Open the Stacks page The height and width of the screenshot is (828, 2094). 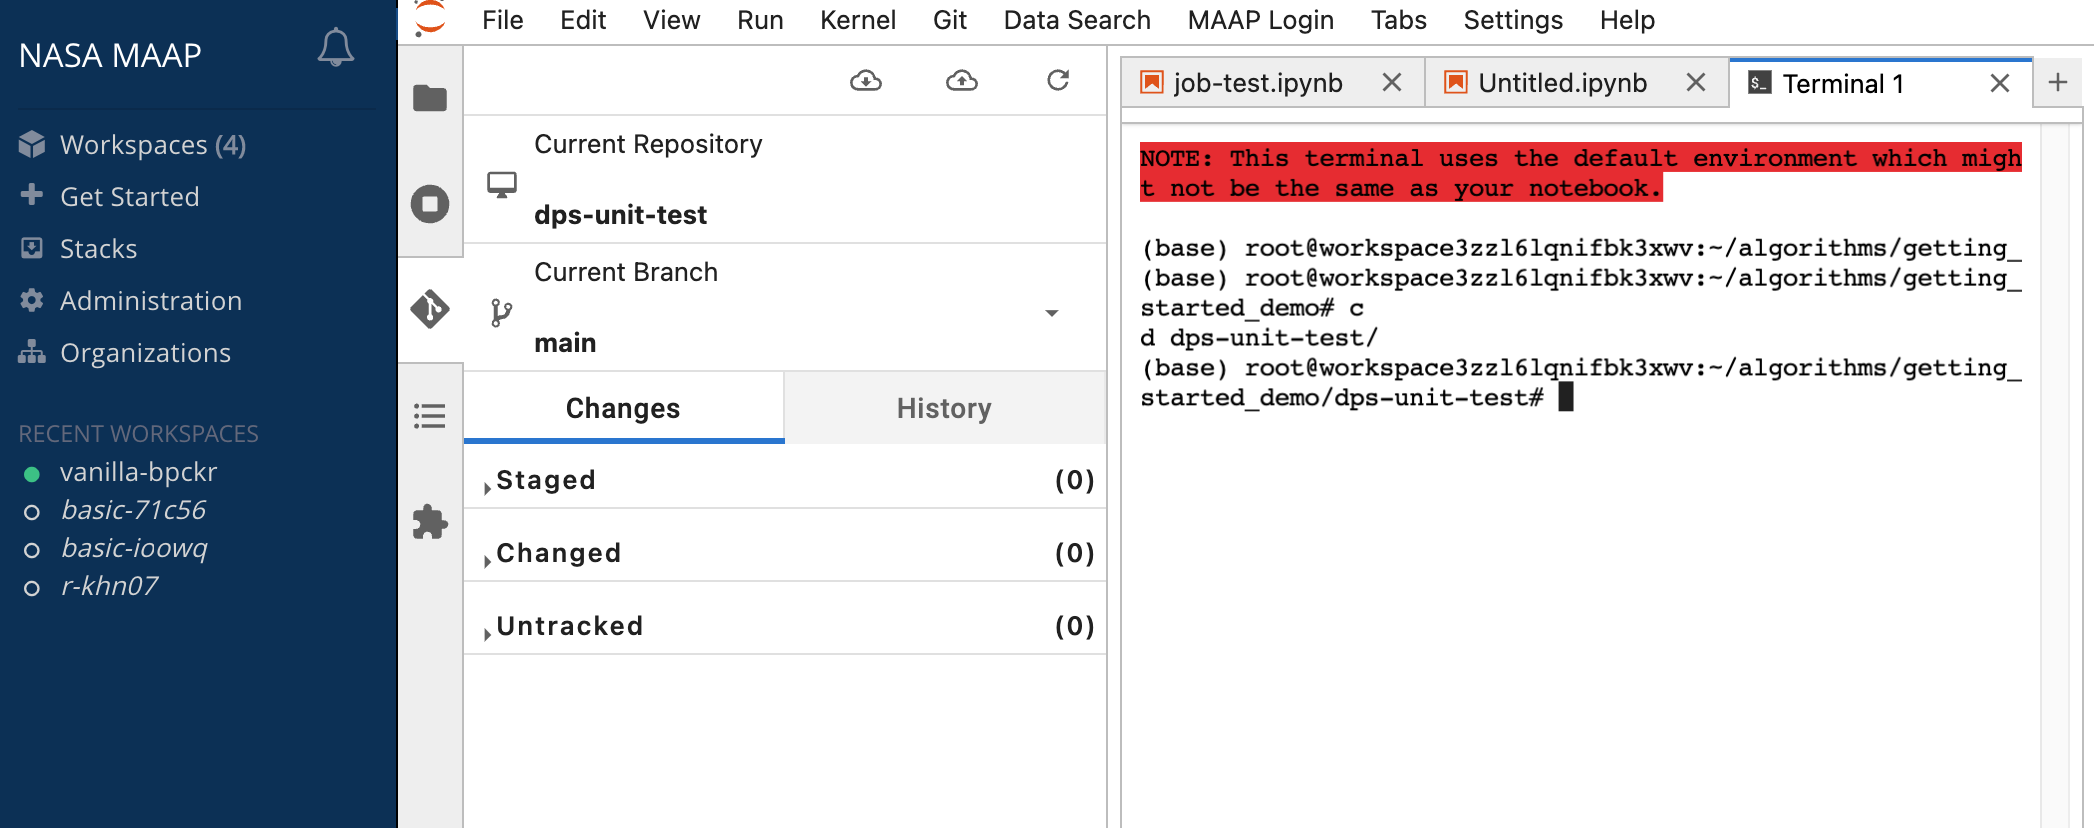point(98,249)
